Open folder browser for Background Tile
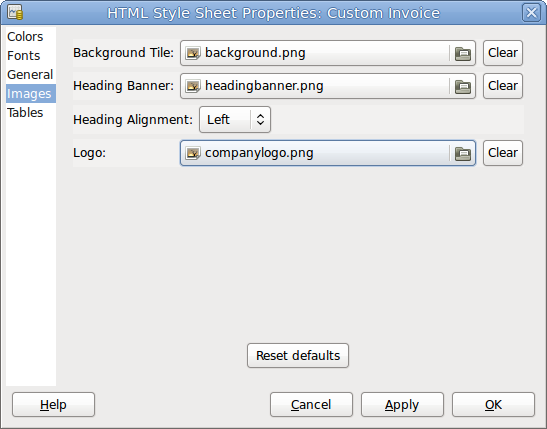The image size is (547, 429). point(463,53)
